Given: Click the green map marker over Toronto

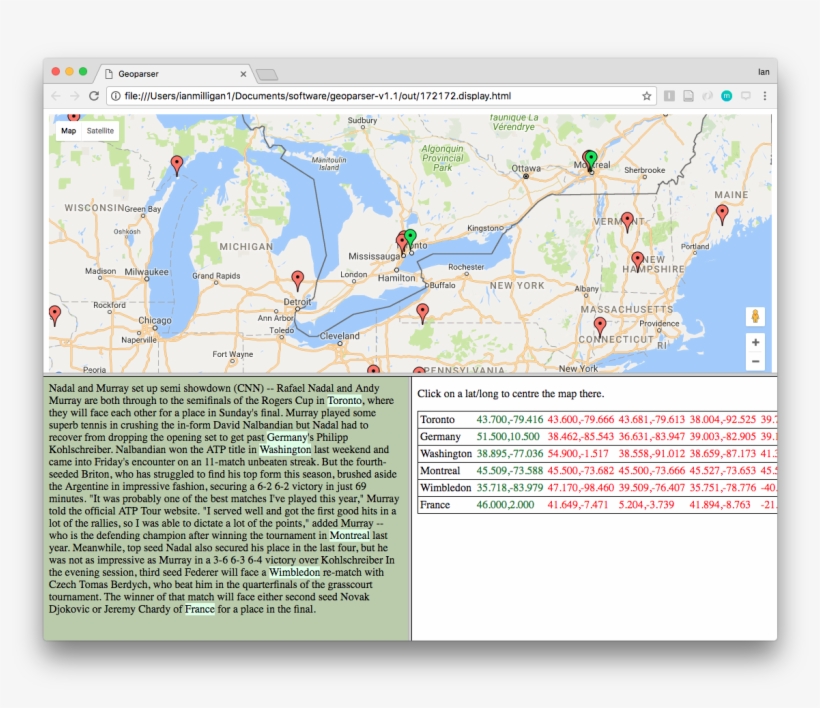Looking at the screenshot, I should click(410, 237).
